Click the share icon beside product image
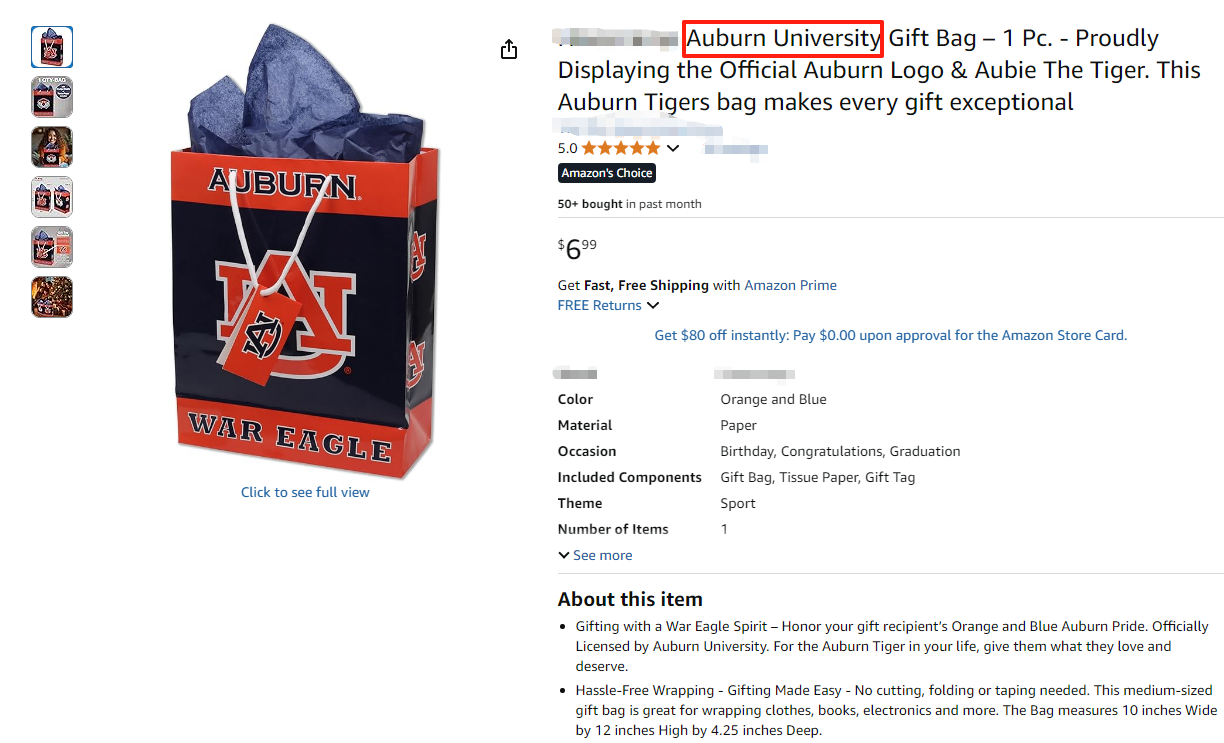1224x743 pixels. pos(509,49)
